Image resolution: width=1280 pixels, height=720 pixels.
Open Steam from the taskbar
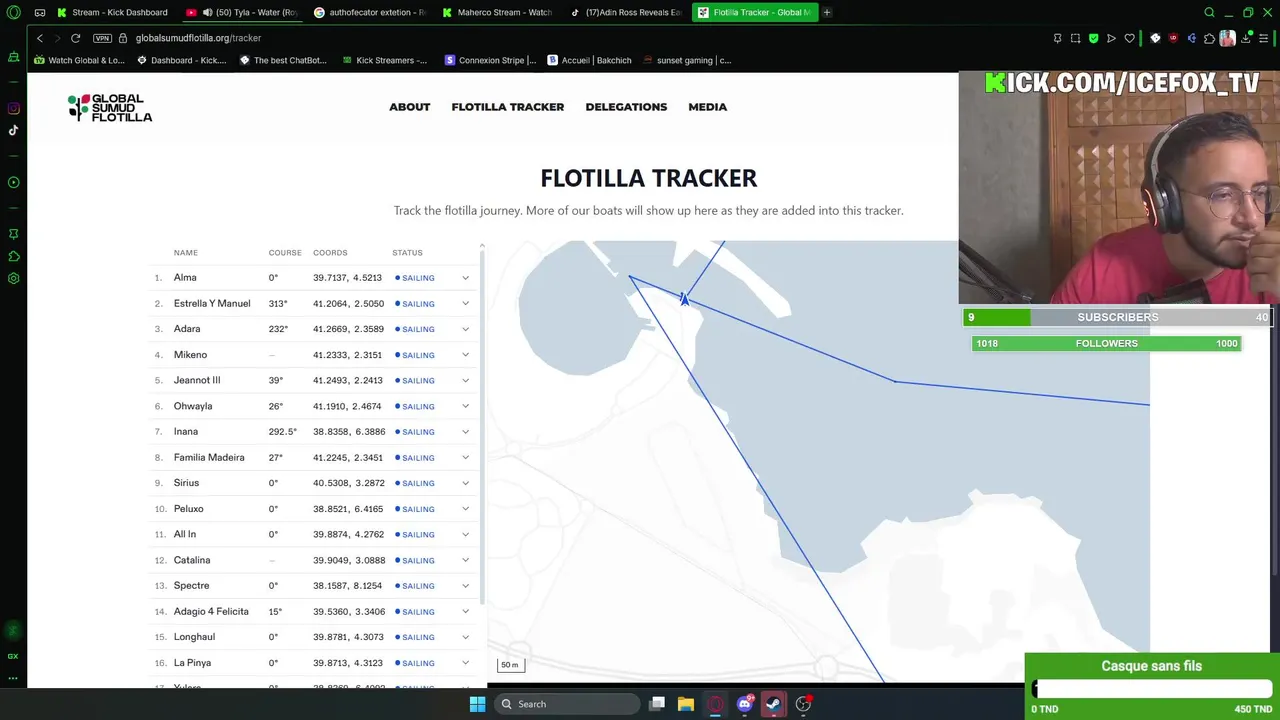pyautogui.click(x=773, y=704)
